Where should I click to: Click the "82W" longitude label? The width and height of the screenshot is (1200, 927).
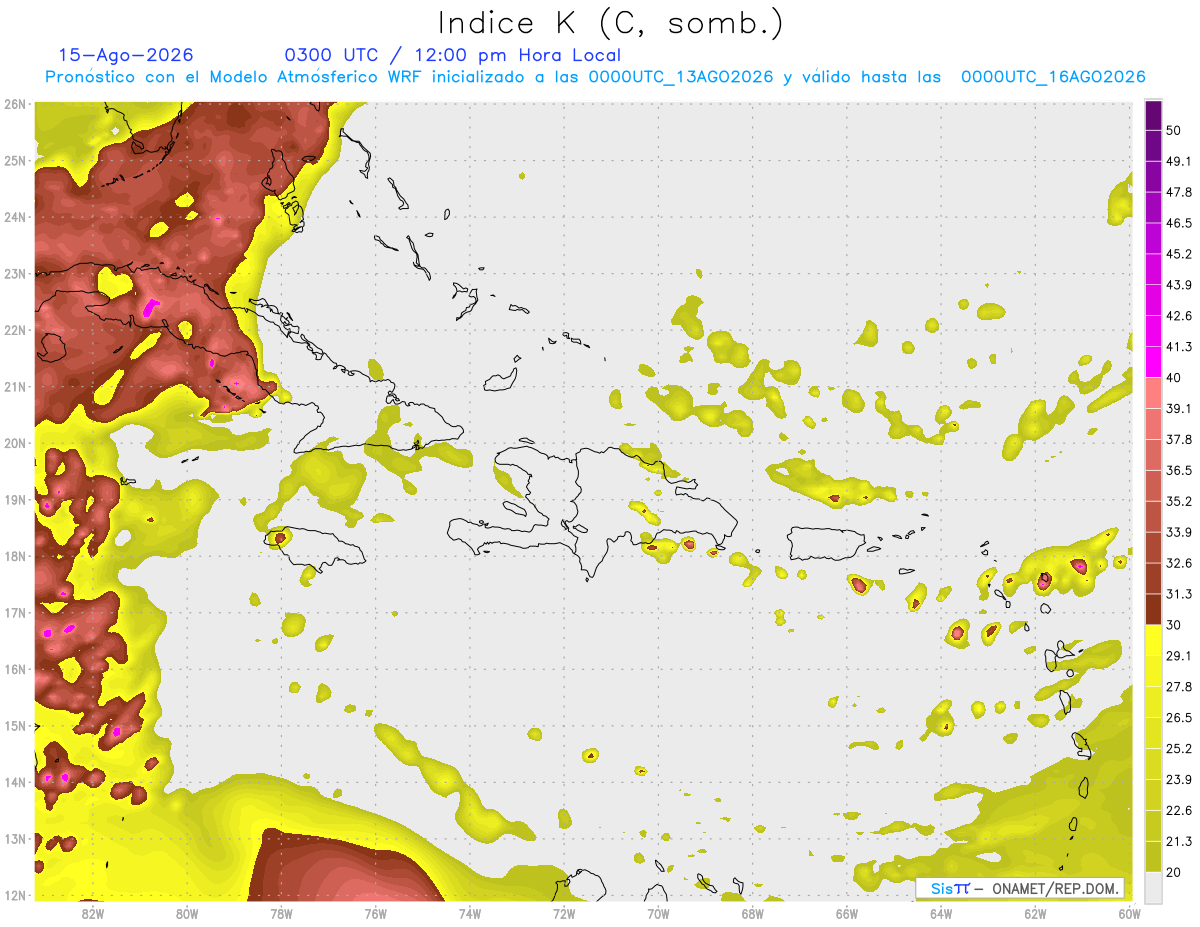pos(92,913)
